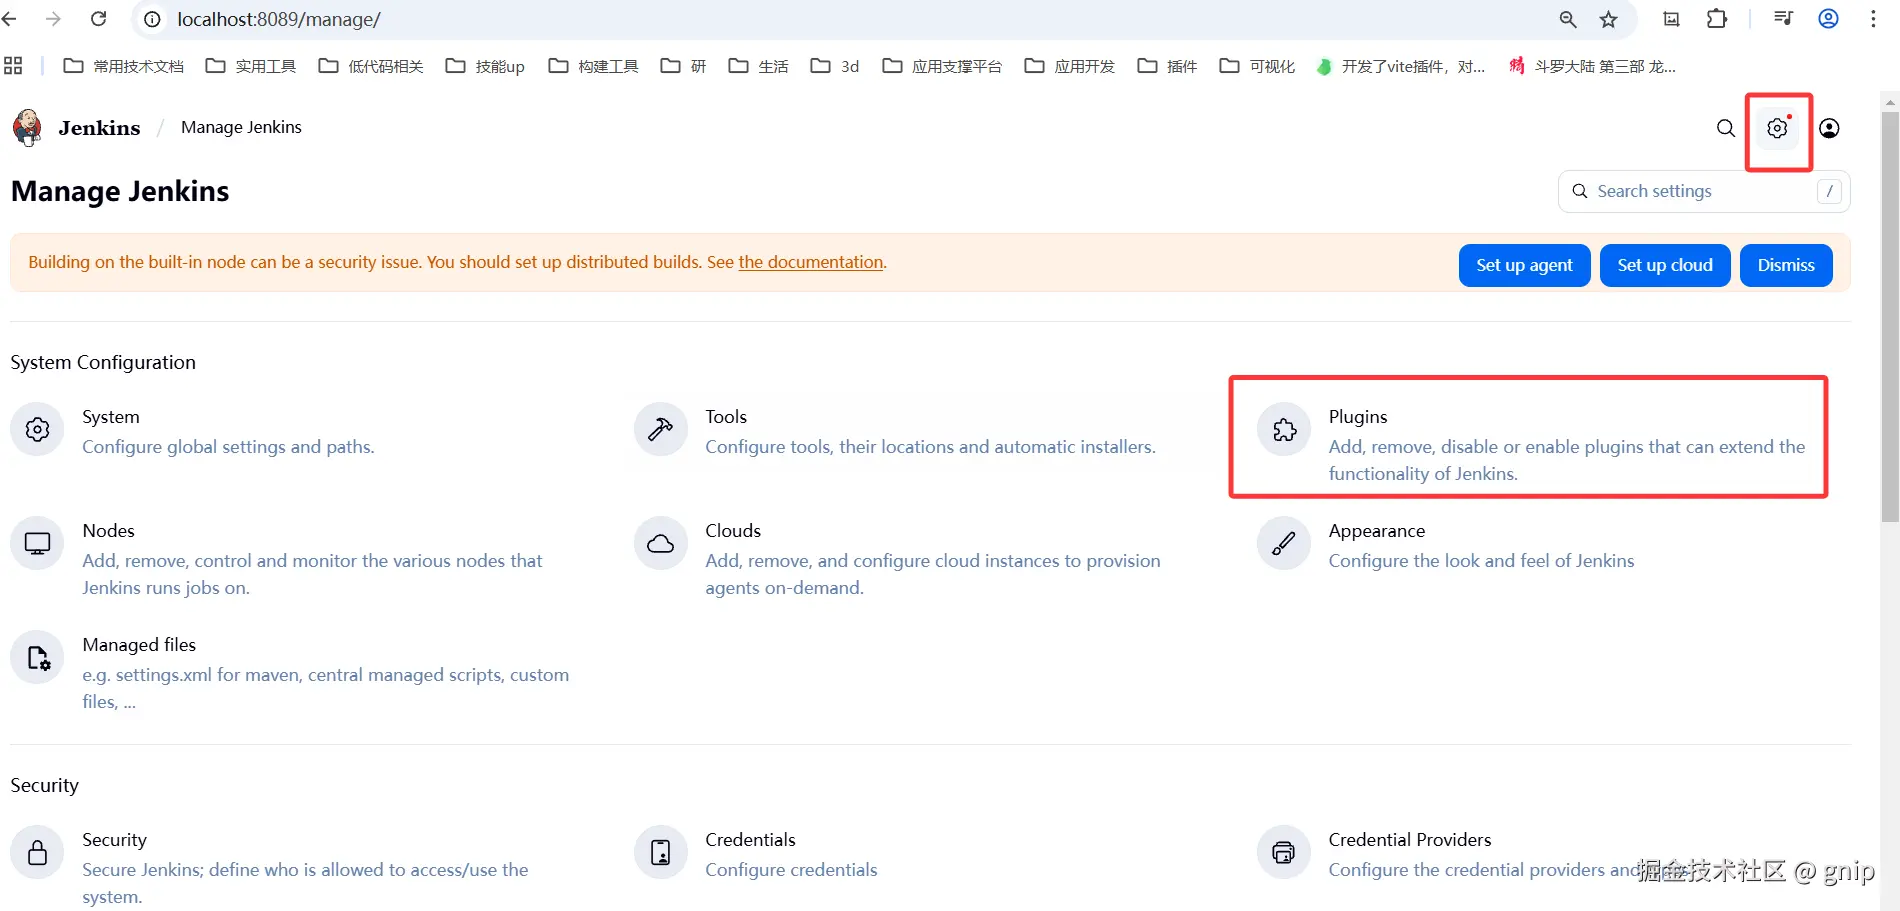Viewport: 1900px width, 911px height.
Task: Open the Manage Jenkins gear icon
Action: (1777, 128)
